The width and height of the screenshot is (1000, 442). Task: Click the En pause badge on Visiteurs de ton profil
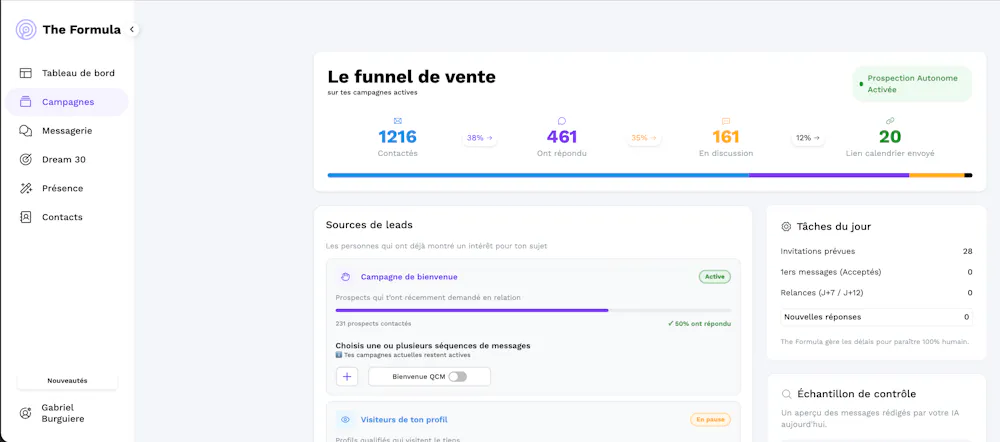pyautogui.click(x=710, y=420)
